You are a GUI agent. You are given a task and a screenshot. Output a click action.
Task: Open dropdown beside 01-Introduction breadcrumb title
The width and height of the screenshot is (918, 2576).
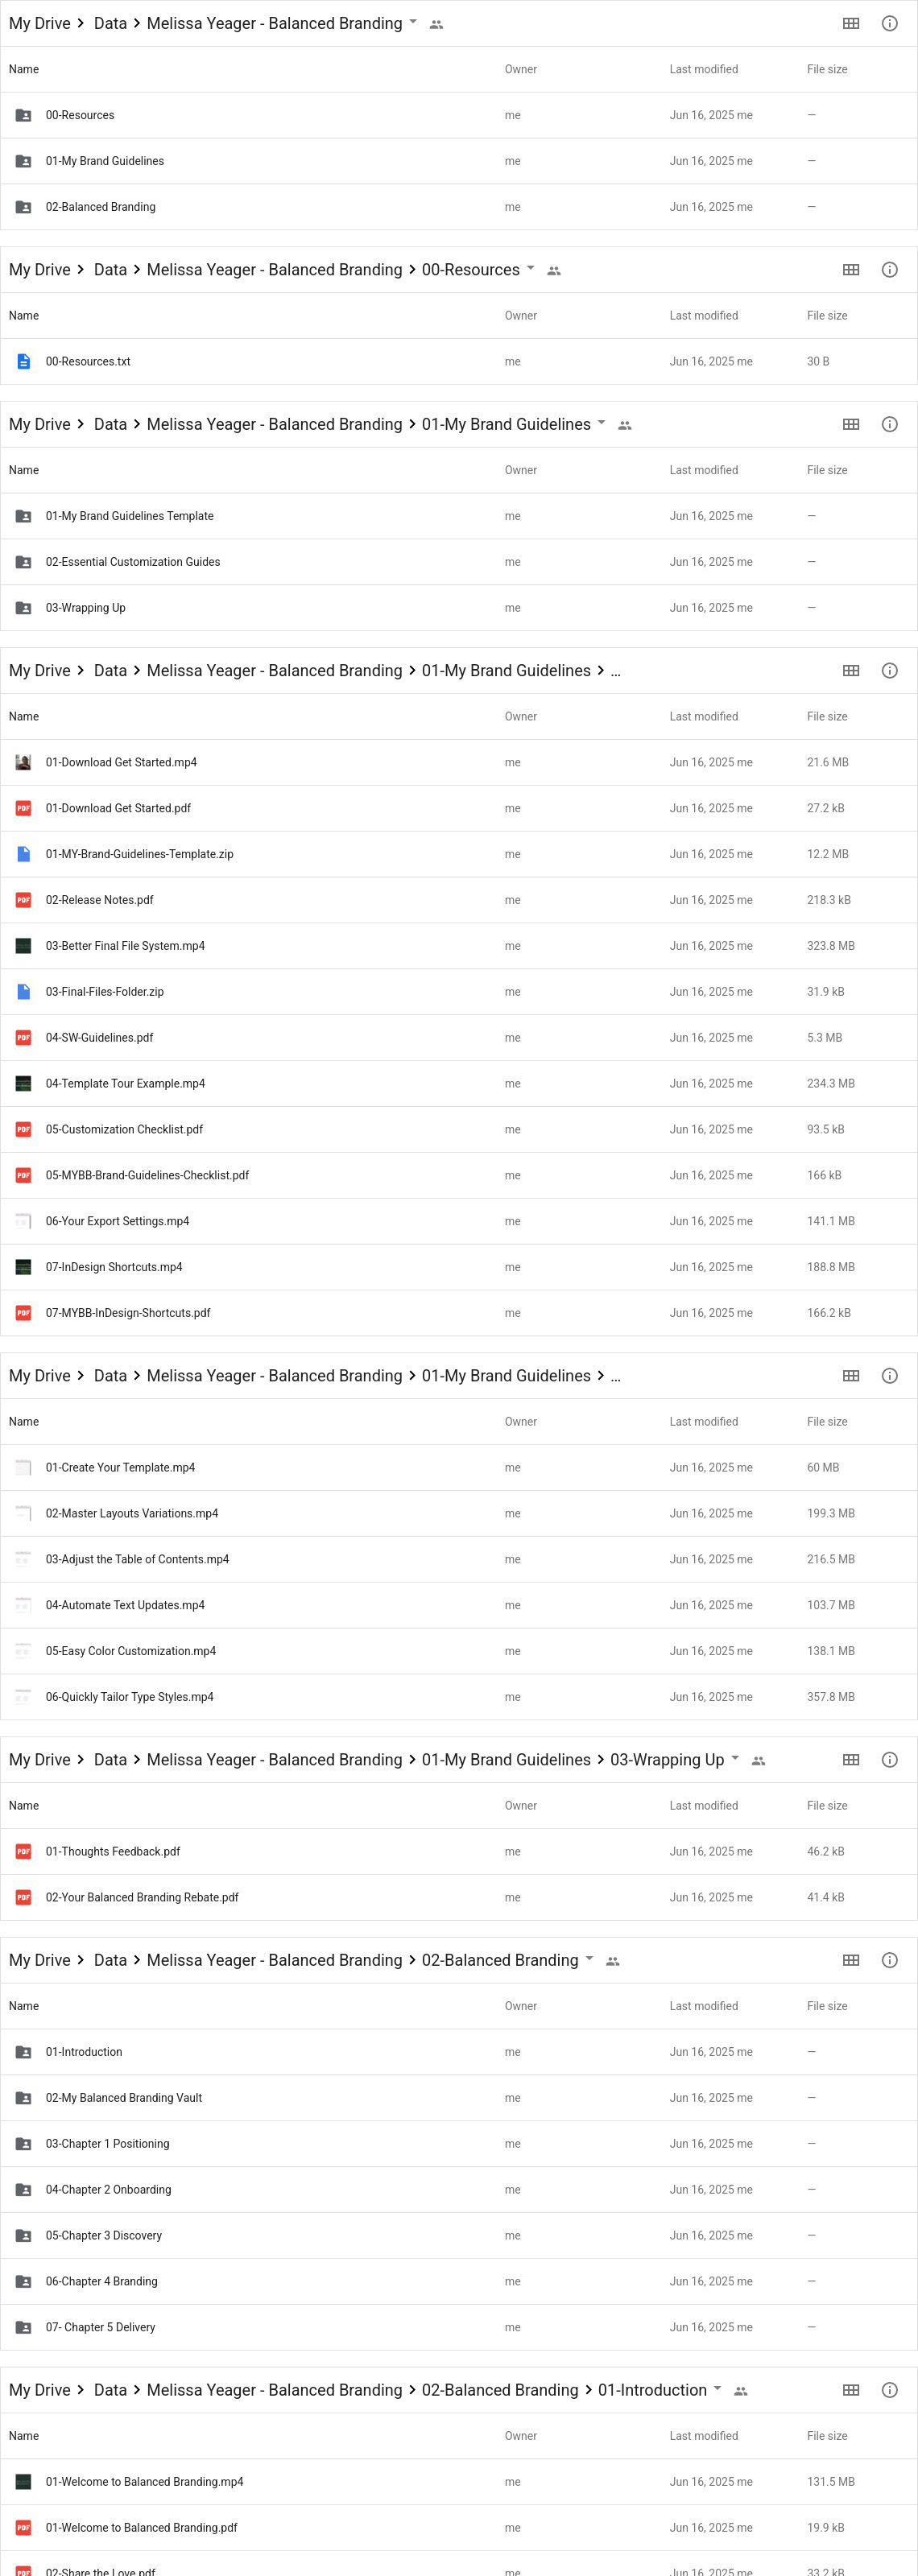click(717, 2389)
